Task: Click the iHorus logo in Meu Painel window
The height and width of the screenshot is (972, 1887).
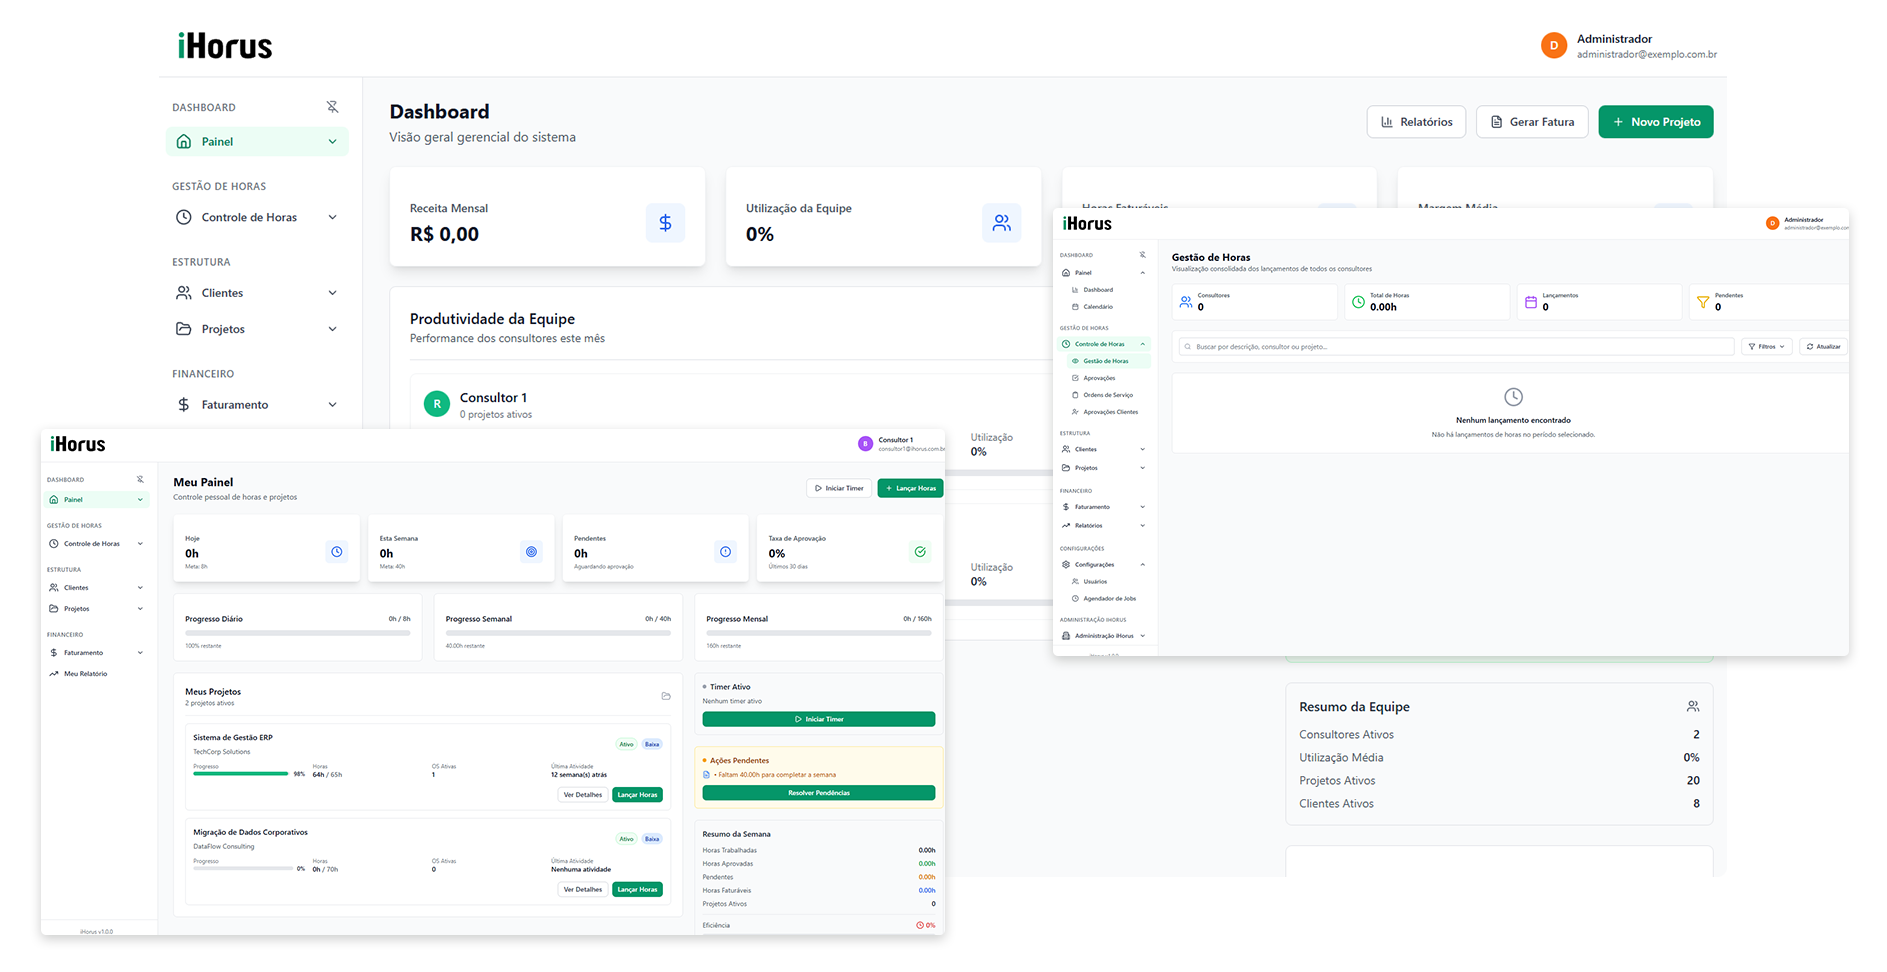Action: (78, 444)
